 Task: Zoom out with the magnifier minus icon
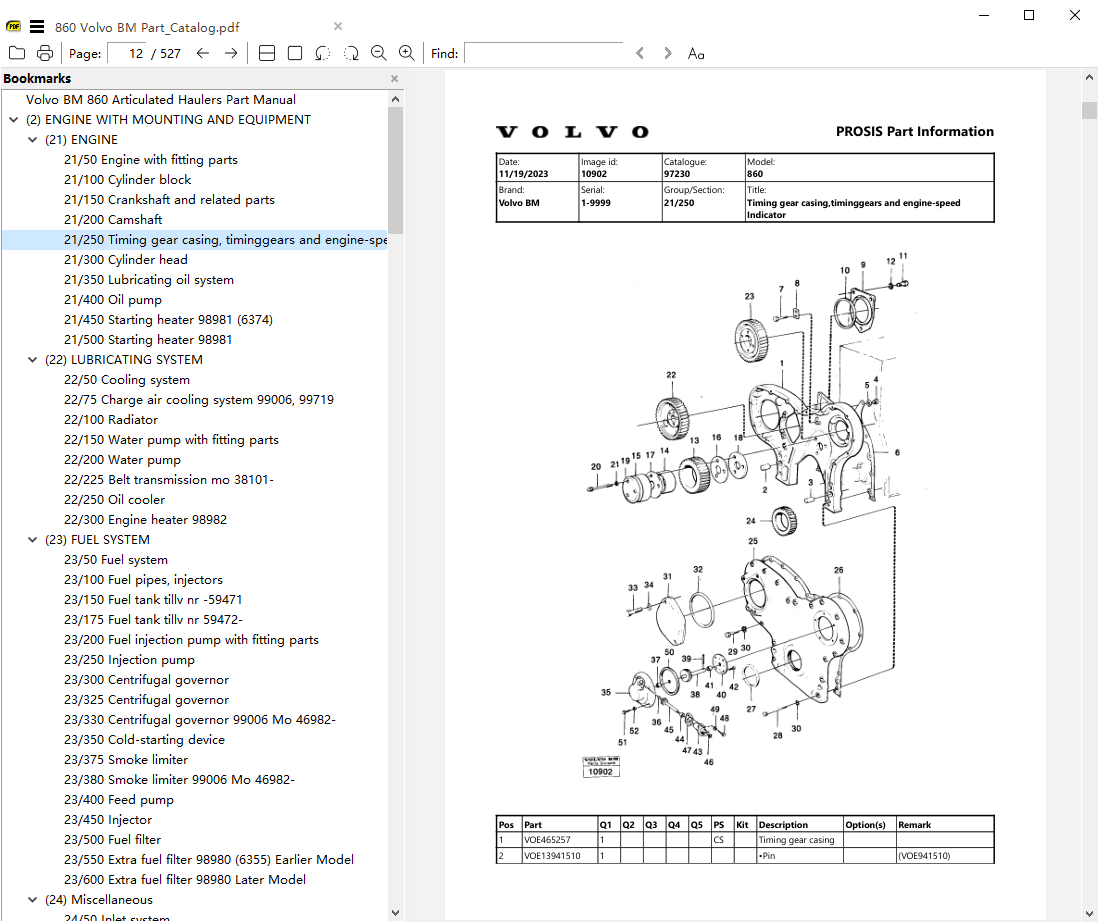378,53
